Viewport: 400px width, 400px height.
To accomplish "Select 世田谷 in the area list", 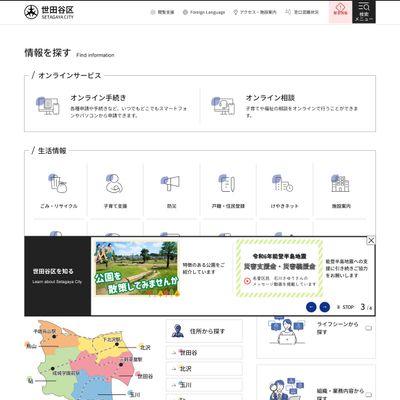I will (x=204, y=352).
